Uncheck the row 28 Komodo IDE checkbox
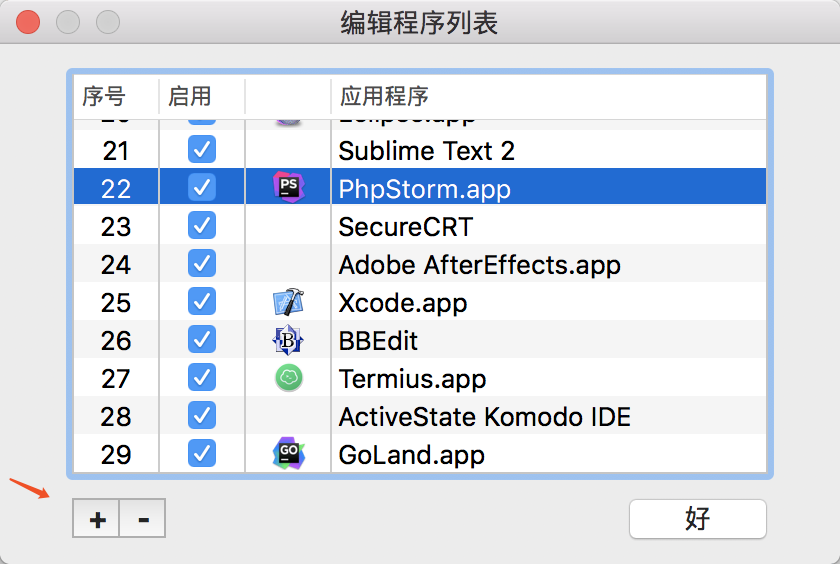Viewport: 840px width, 564px height. (202, 416)
